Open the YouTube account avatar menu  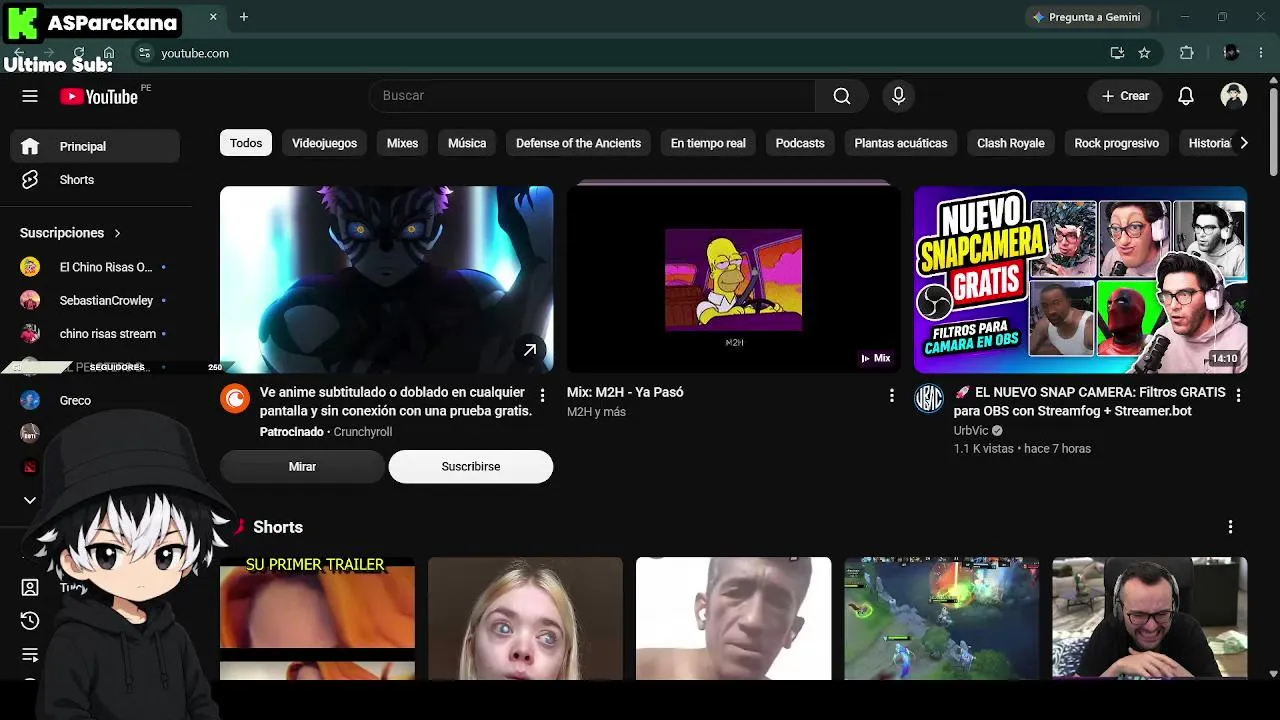point(1234,96)
